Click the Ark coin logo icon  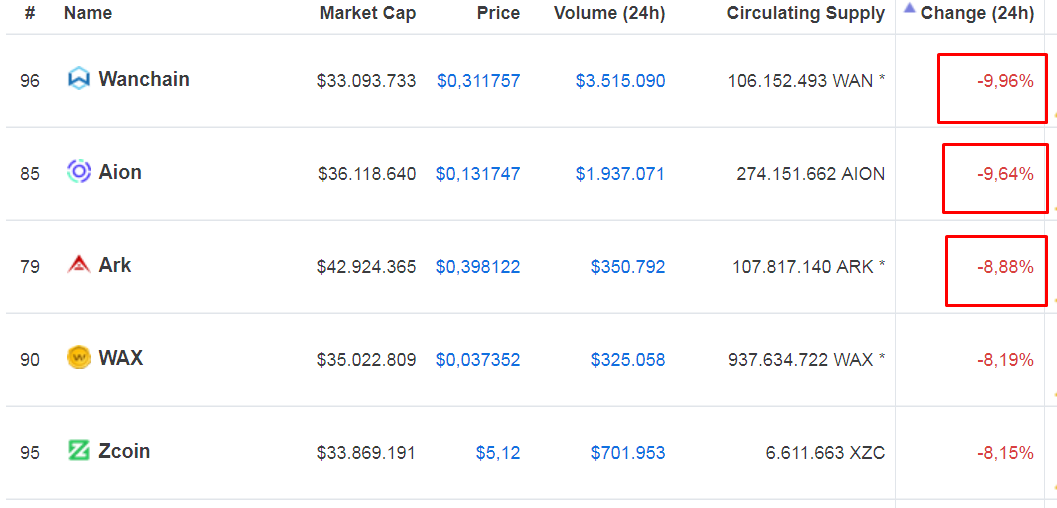(79, 265)
